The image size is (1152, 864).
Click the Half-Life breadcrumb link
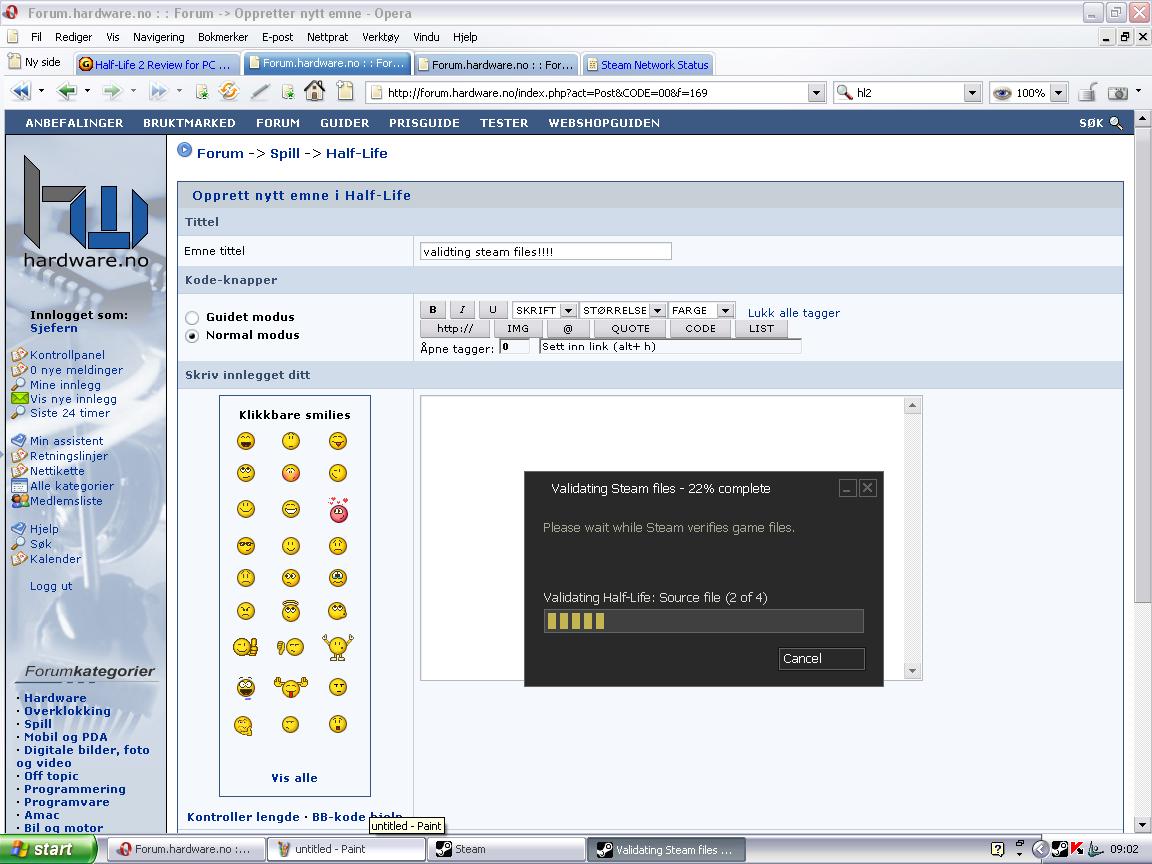point(356,153)
